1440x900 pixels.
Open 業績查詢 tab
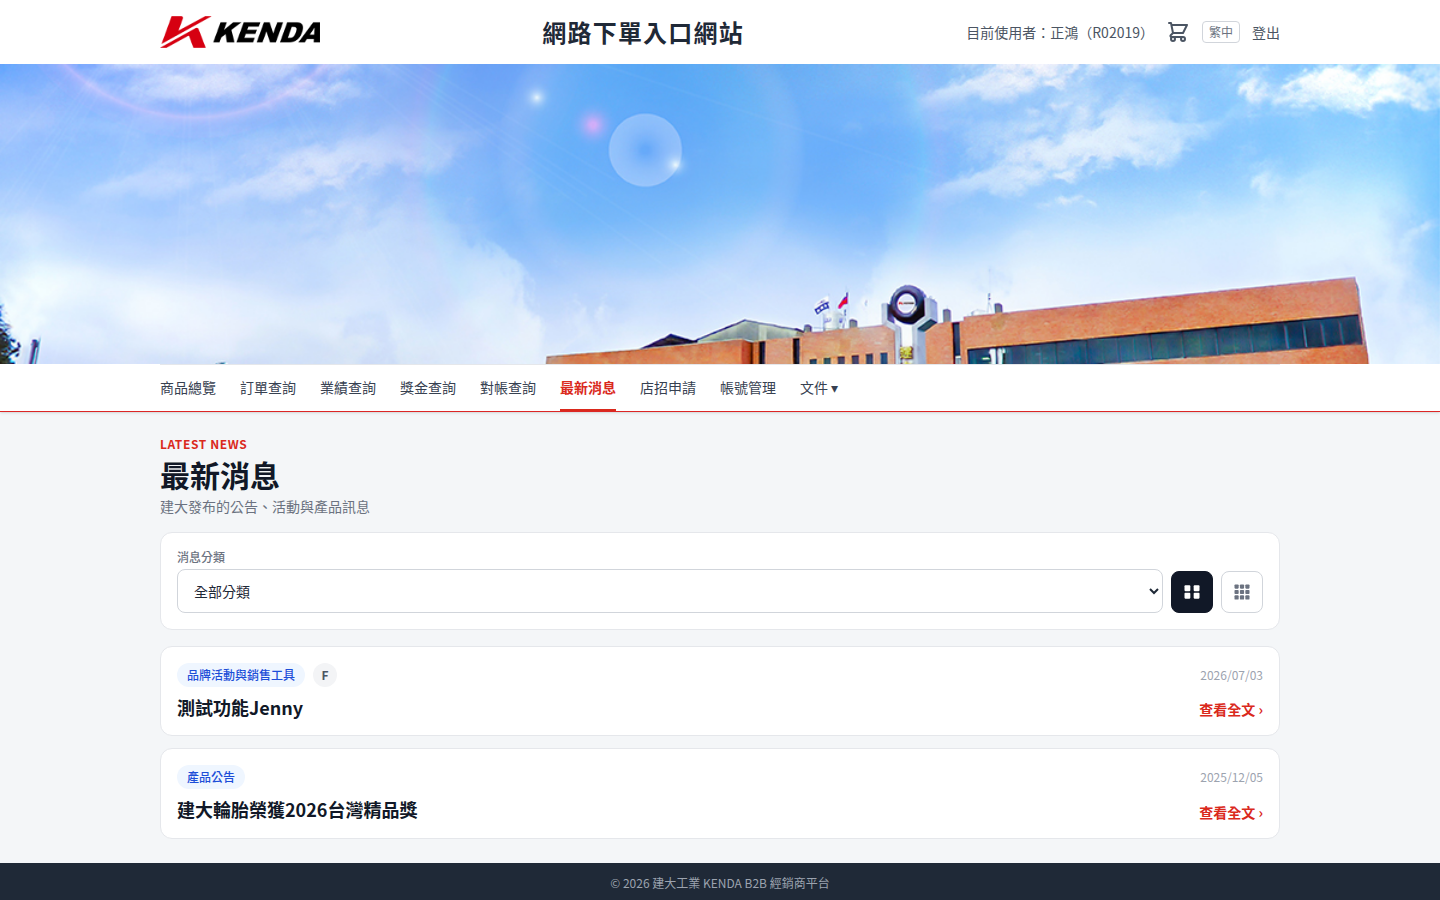(348, 388)
